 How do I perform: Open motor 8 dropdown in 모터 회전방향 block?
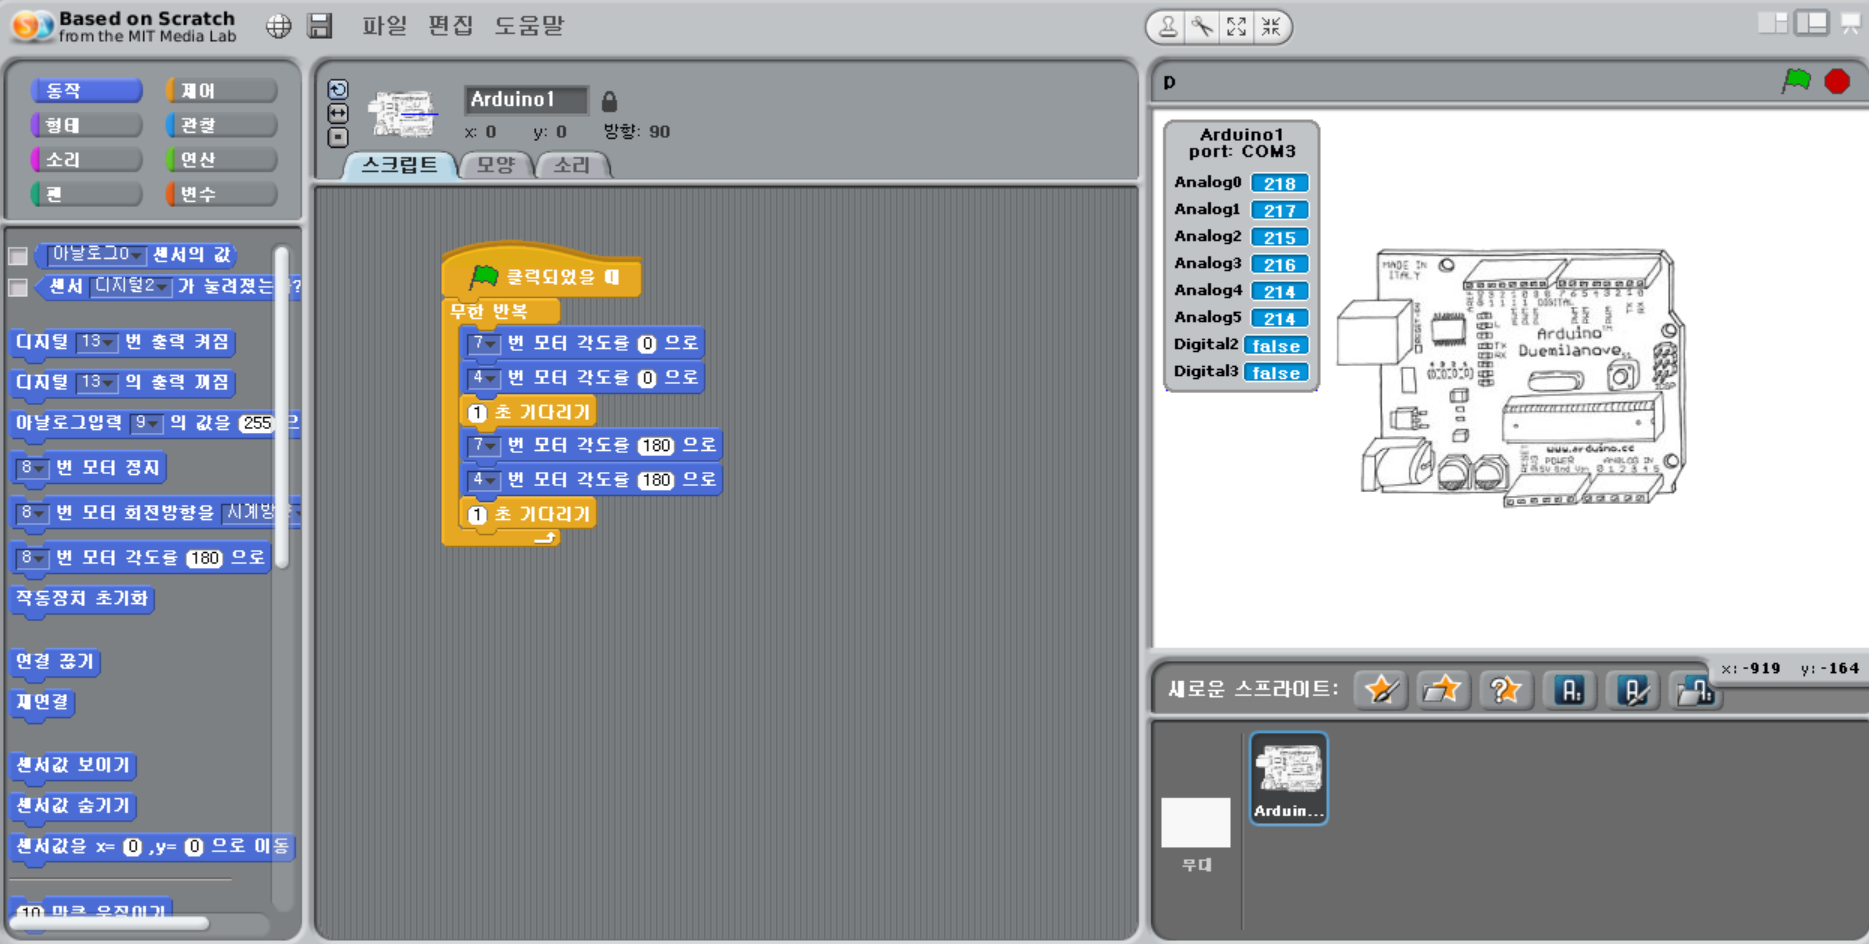pyautogui.click(x=32, y=512)
